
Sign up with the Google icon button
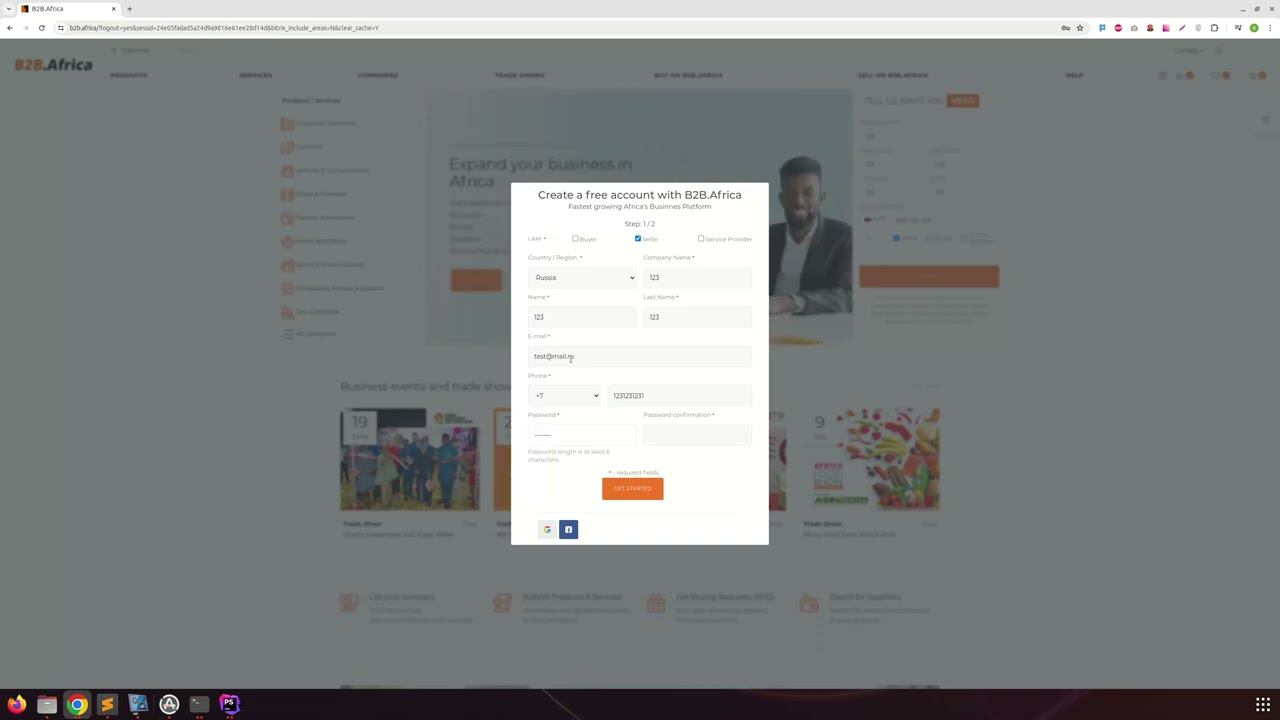point(547,529)
